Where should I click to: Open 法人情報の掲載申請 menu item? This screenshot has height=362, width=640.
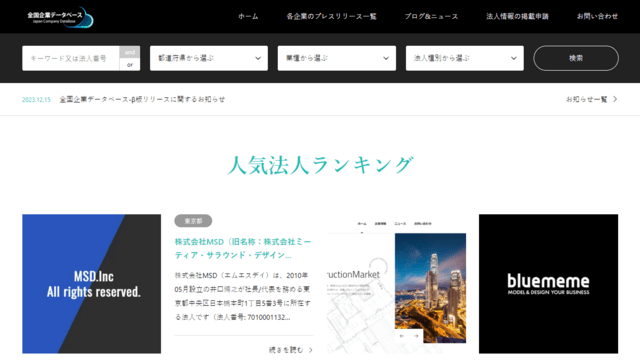pyautogui.click(x=517, y=16)
